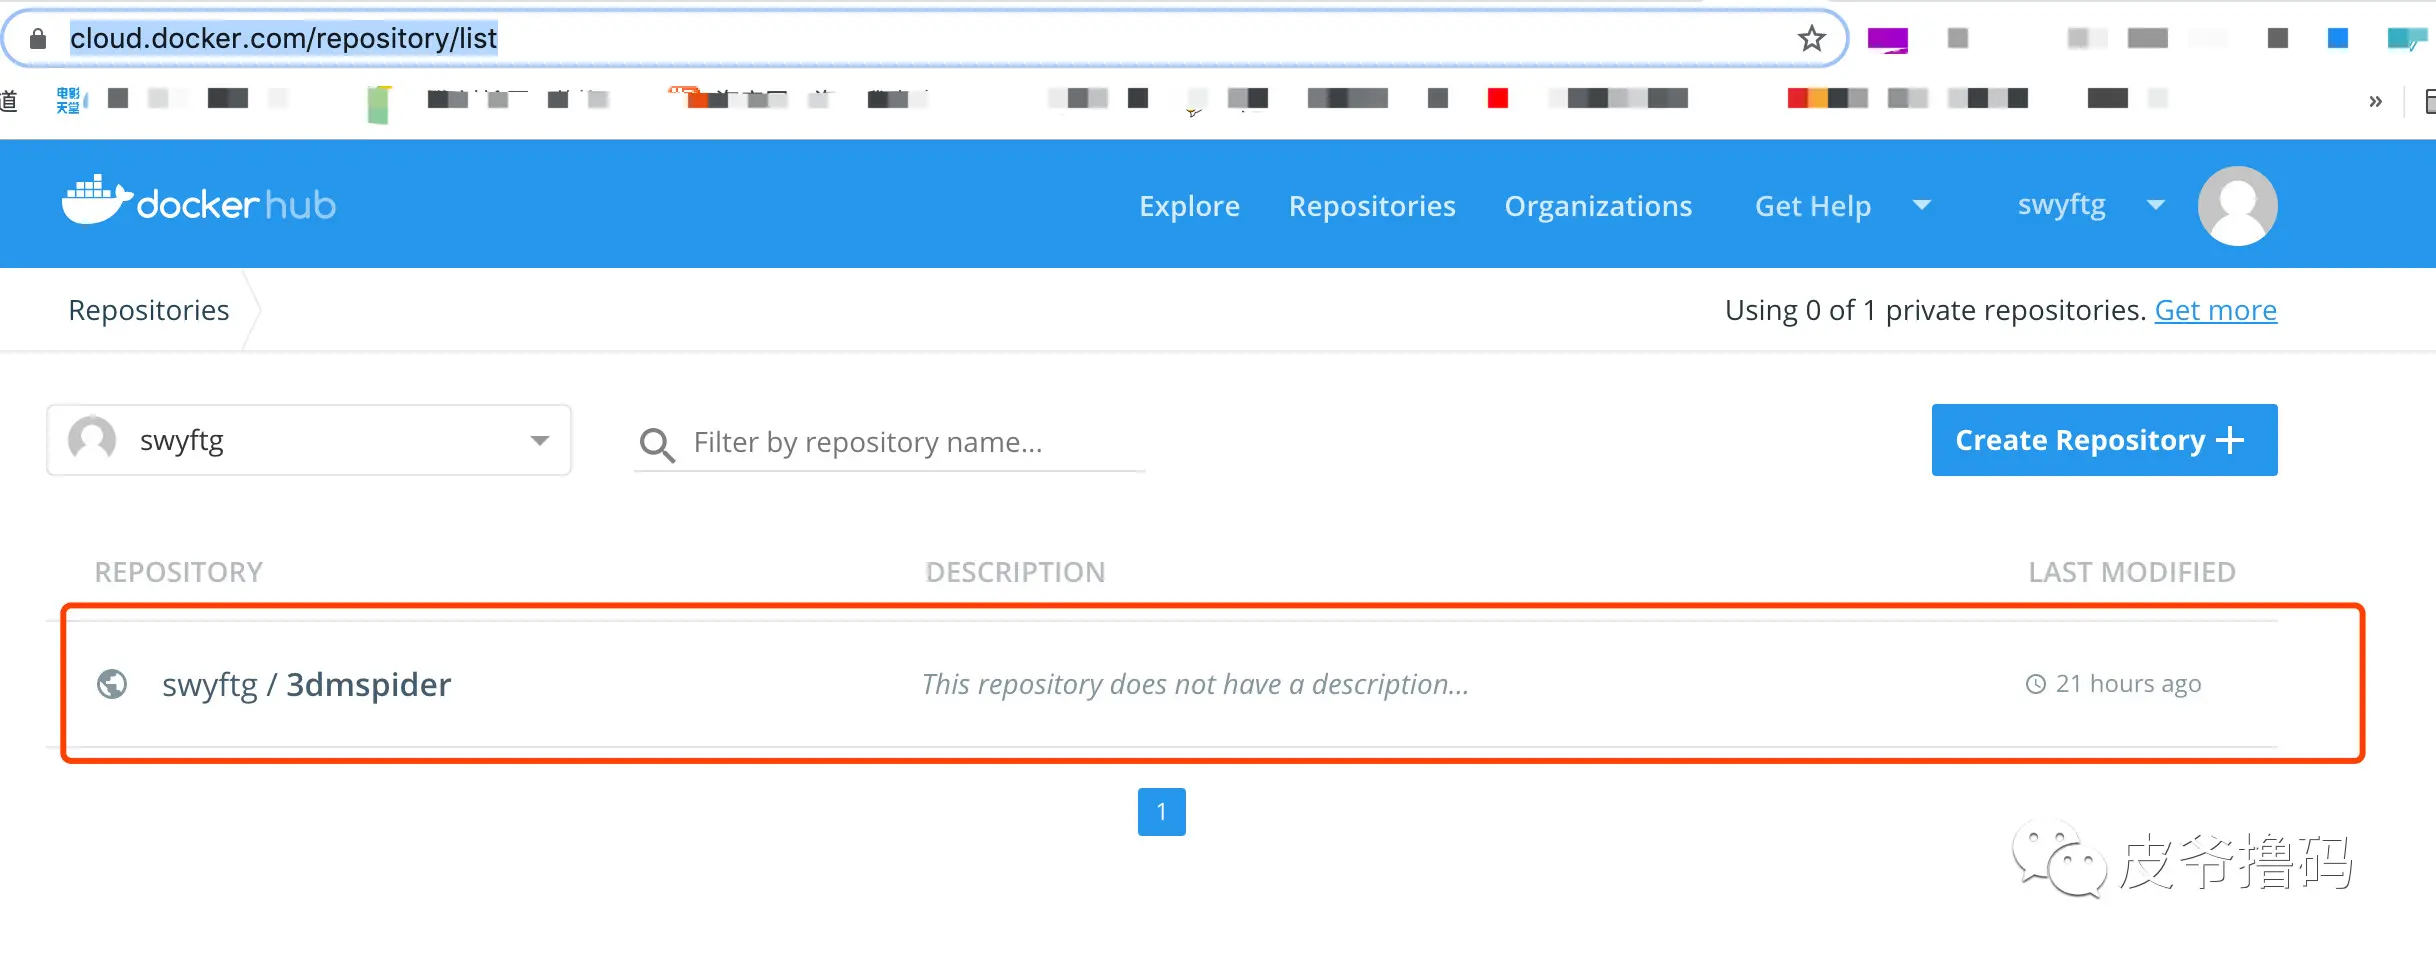Show more bookmarks with double chevron

tap(2375, 101)
